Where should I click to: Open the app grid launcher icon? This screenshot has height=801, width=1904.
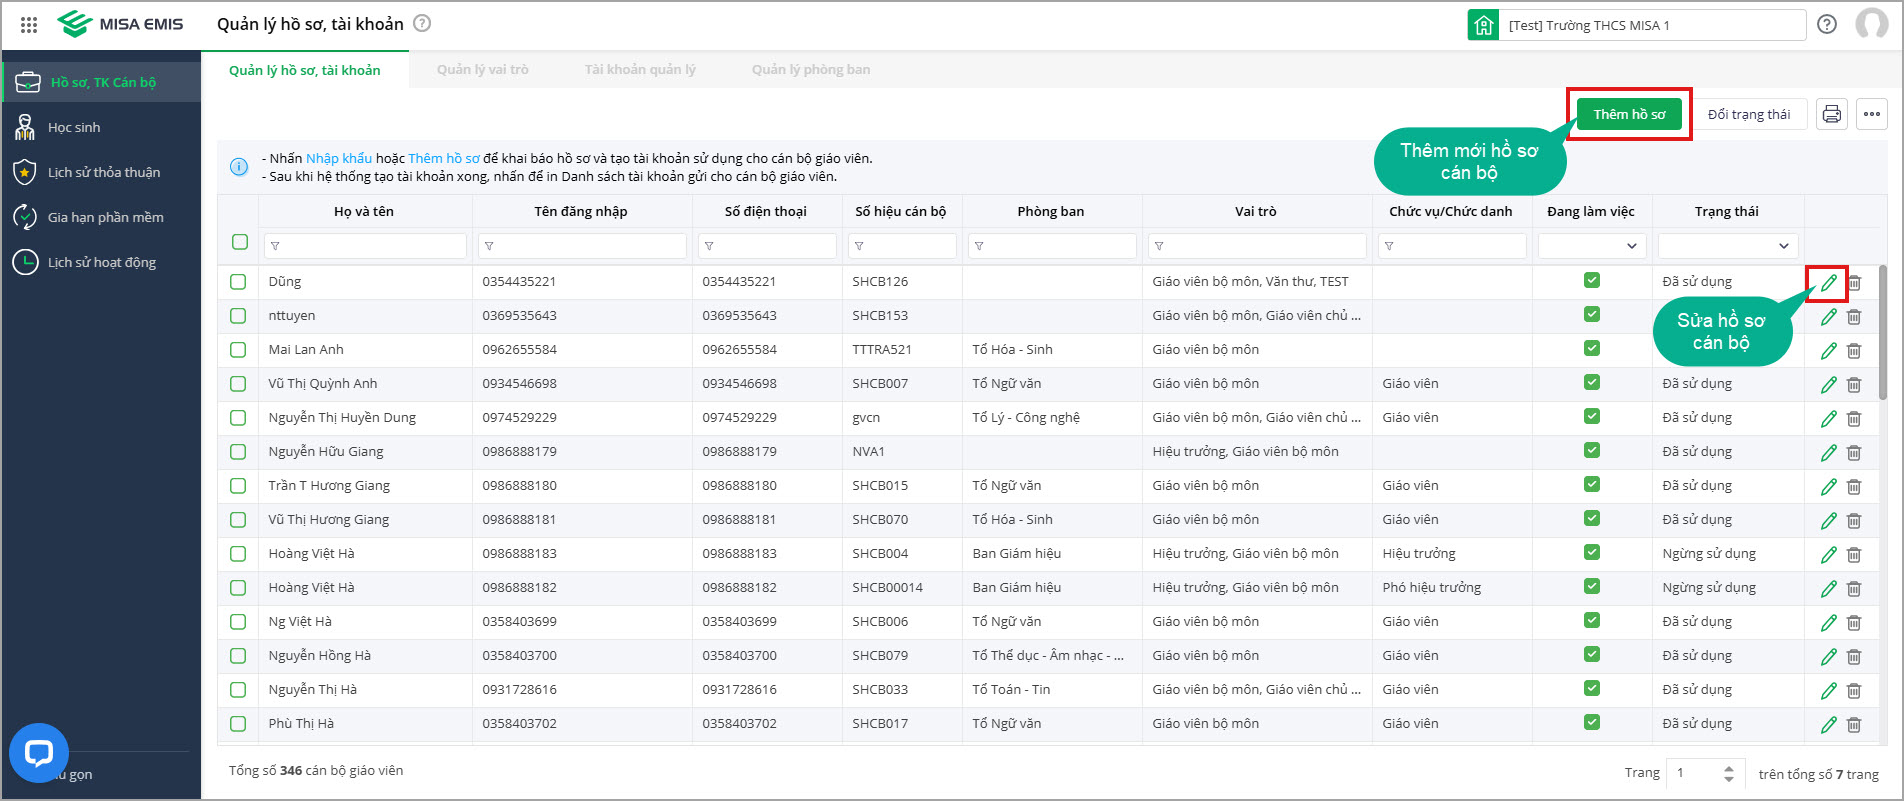point(29,25)
